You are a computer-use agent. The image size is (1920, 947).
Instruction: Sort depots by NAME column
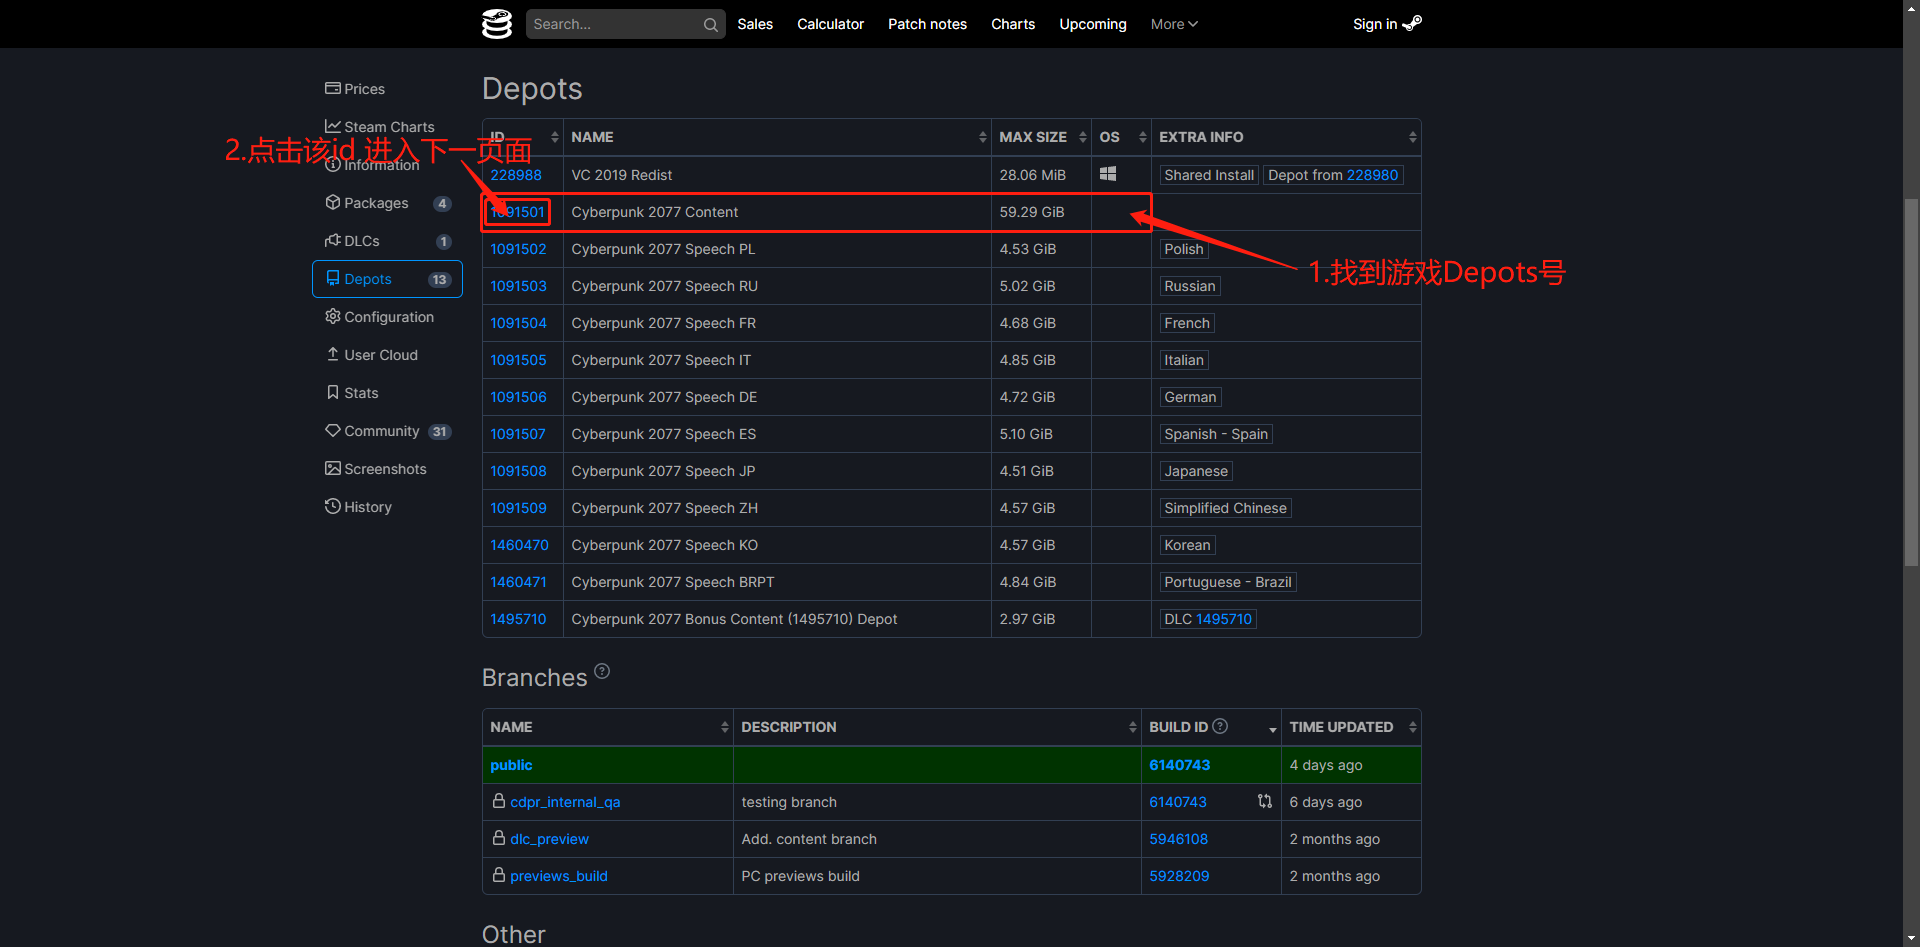pos(777,137)
